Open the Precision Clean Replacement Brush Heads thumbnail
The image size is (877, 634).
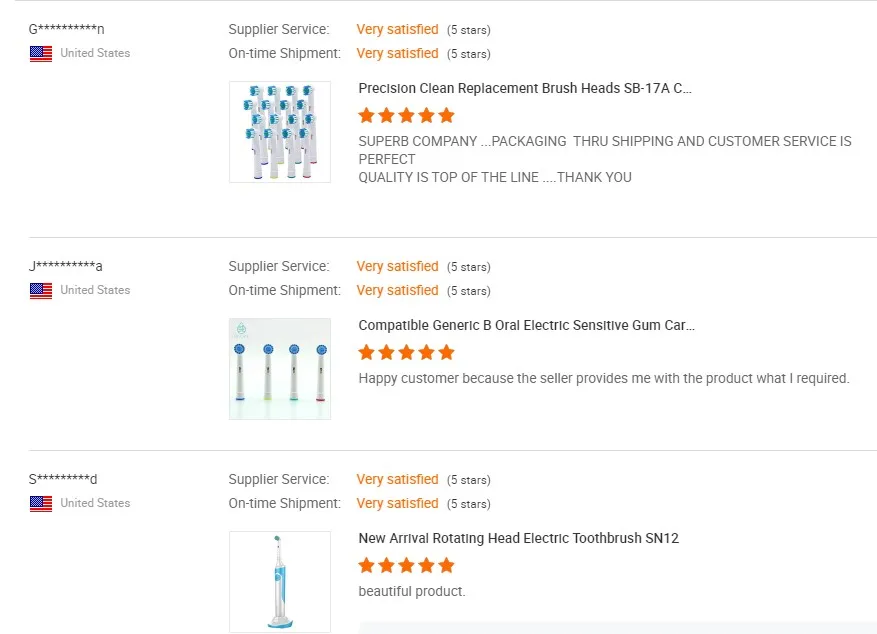(x=280, y=132)
